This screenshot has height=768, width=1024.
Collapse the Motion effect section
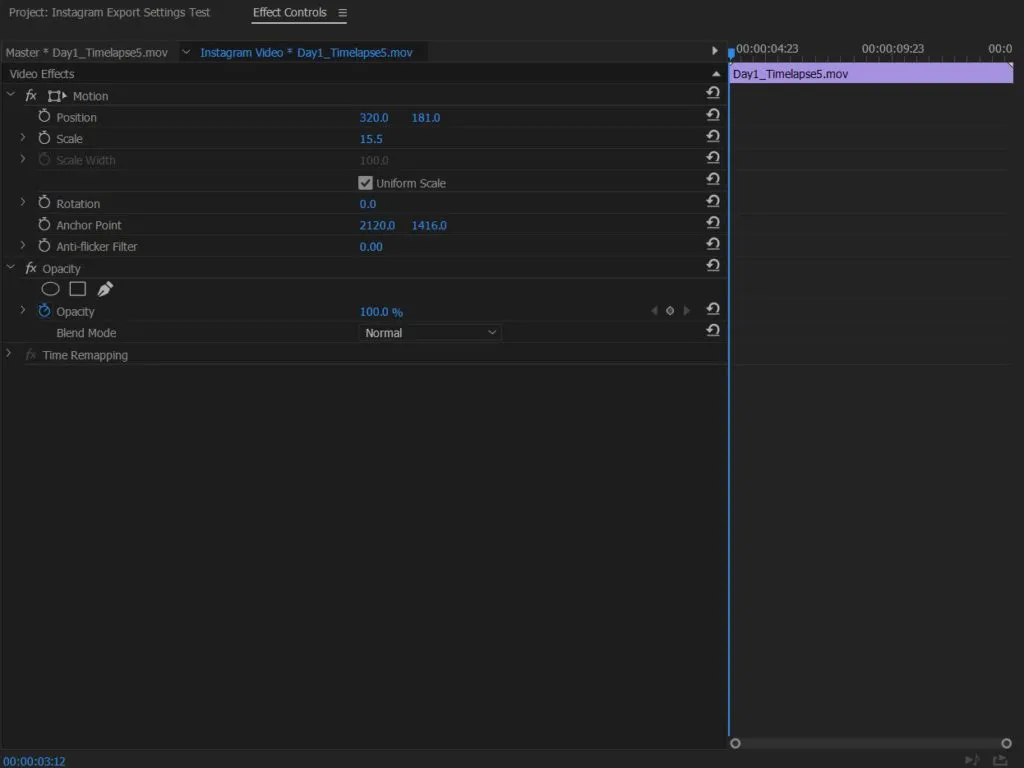click(x=11, y=95)
